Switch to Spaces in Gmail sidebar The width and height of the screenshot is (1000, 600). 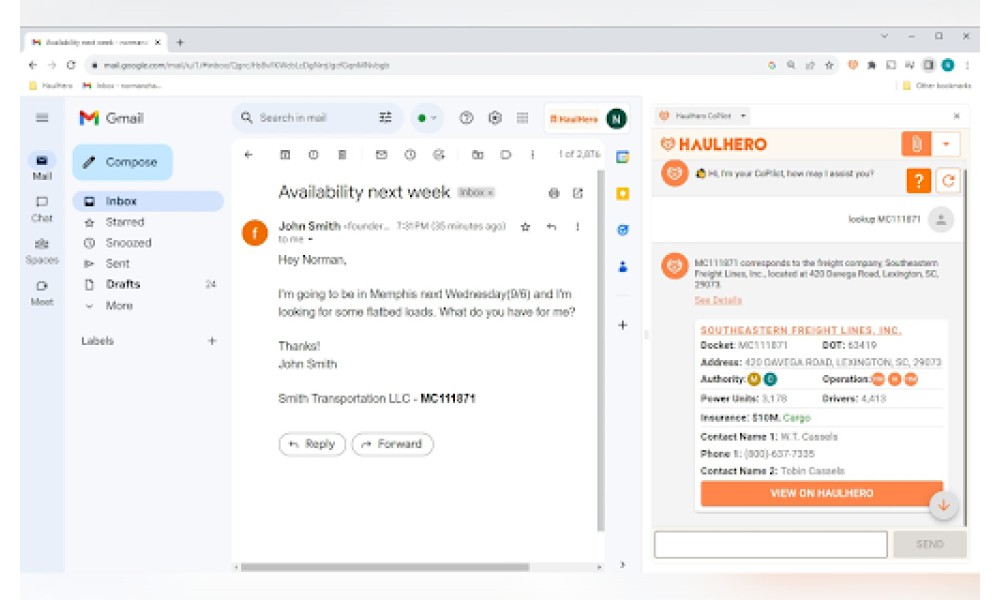click(x=42, y=251)
